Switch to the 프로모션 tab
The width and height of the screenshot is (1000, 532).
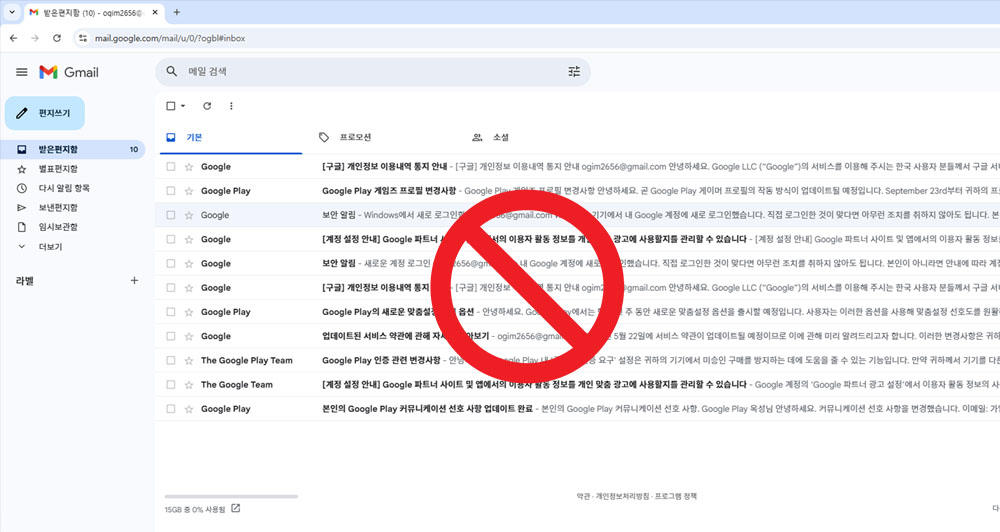coord(355,137)
